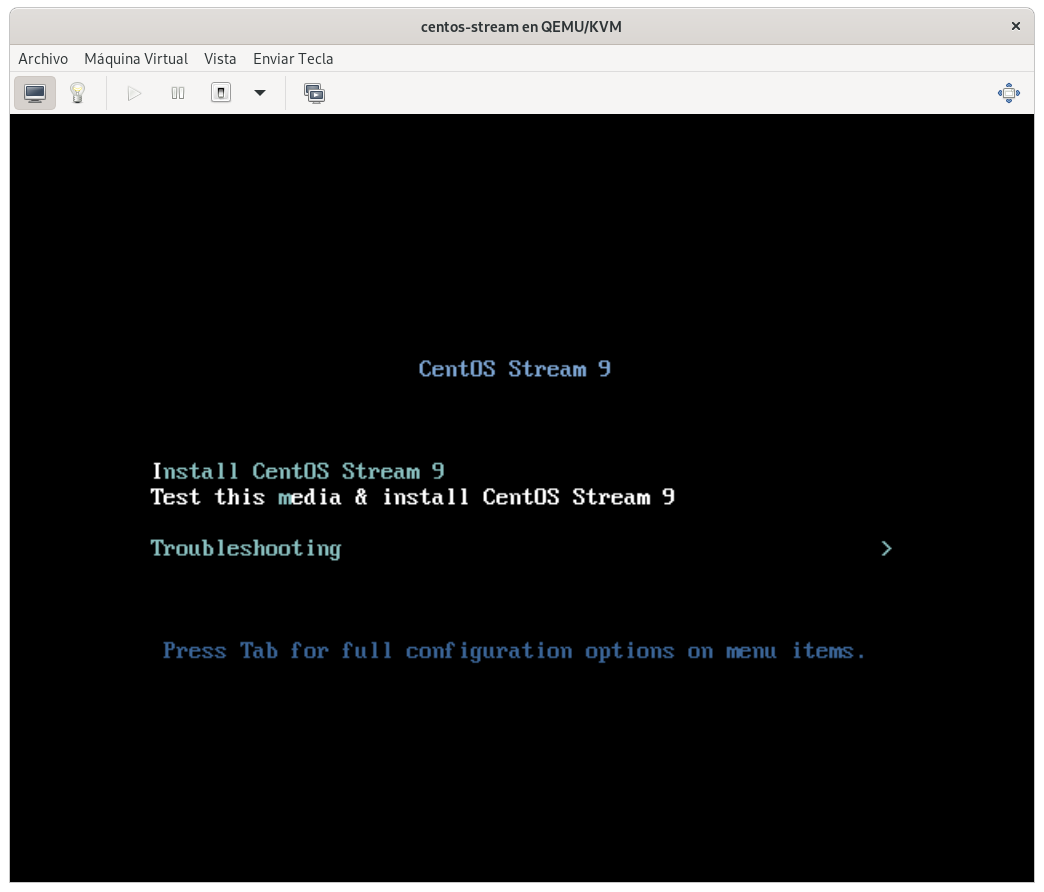Click the chevron beside Troubleshooting
Image resolution: width=1044 pixels, height=892 pixels.
(x=886, y=548)
